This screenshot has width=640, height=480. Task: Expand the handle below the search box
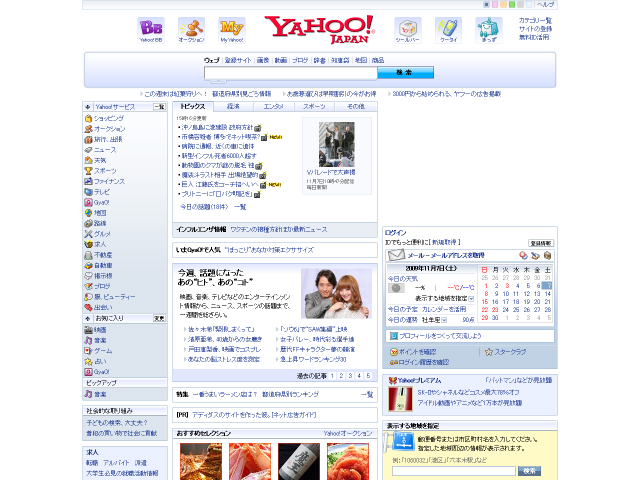point(218,81)
